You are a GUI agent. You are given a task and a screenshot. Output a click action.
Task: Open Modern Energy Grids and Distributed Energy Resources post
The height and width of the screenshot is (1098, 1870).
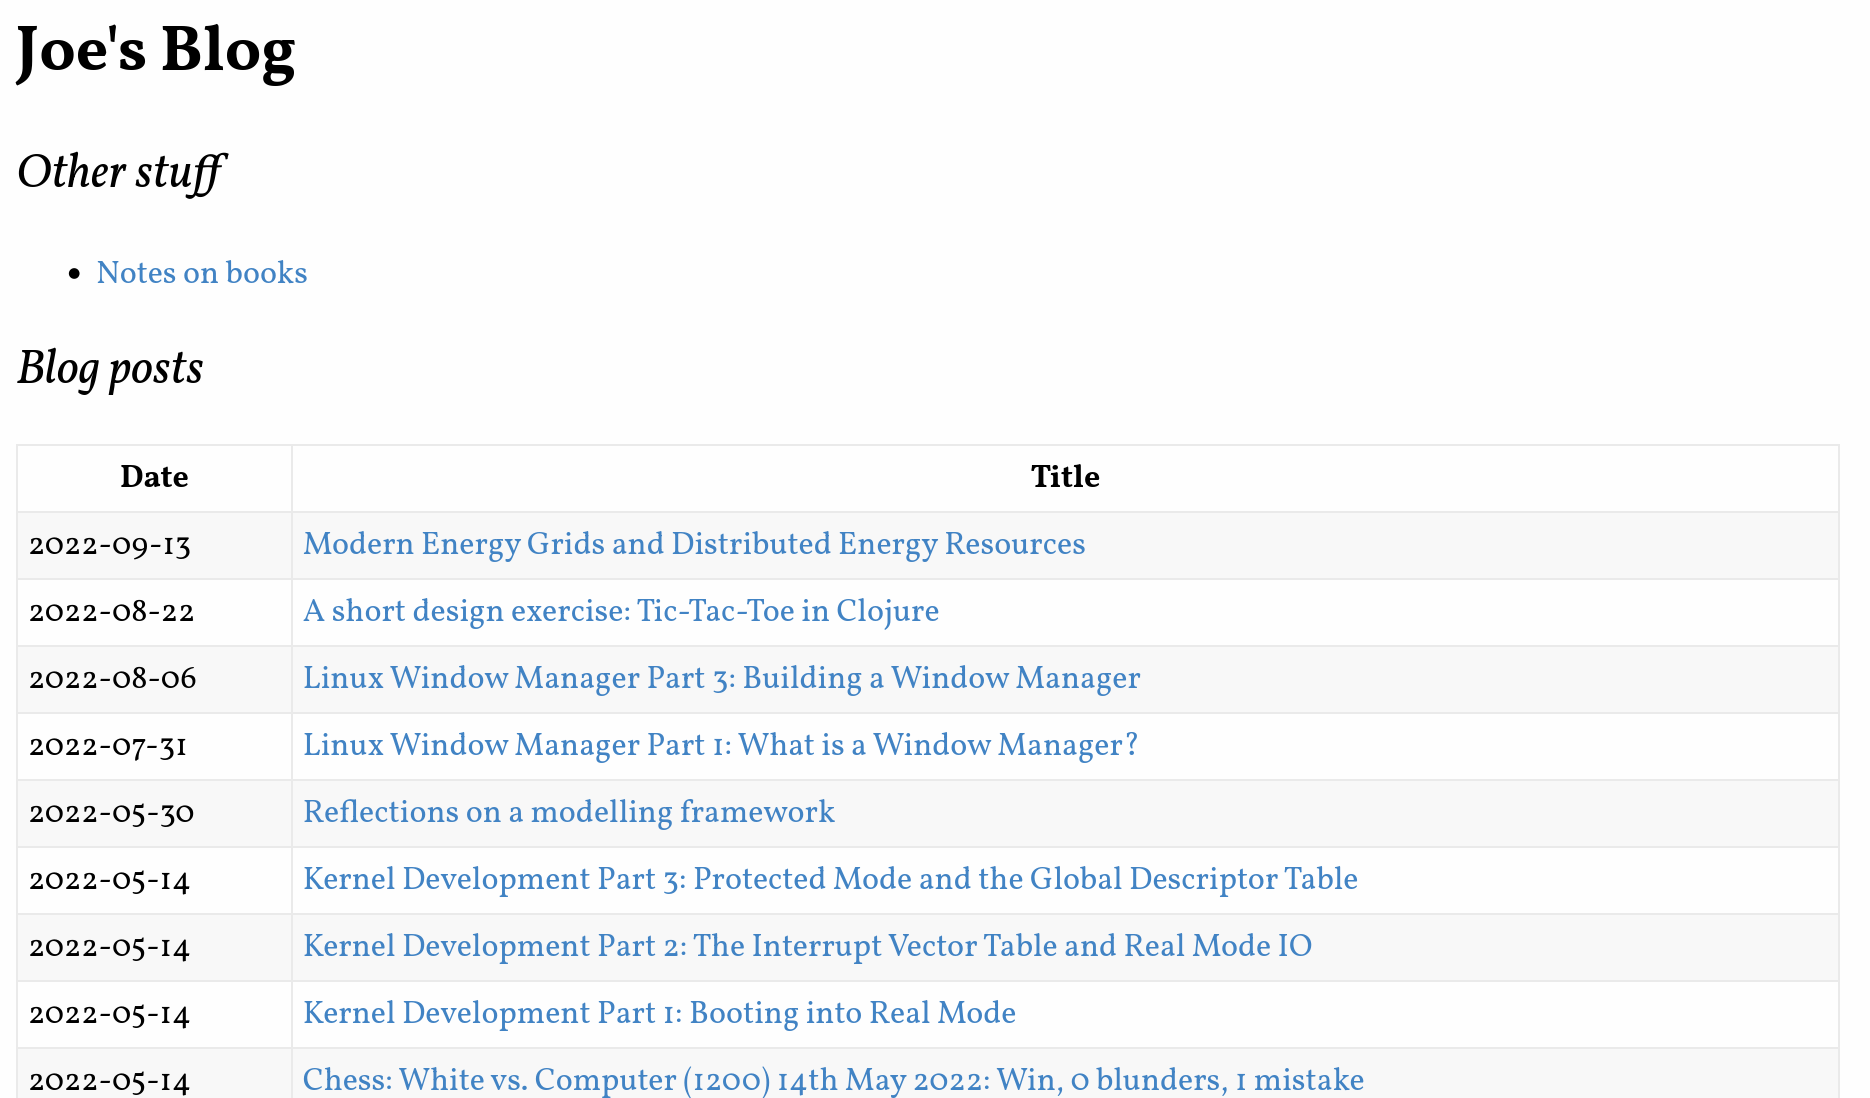[694, 544]
